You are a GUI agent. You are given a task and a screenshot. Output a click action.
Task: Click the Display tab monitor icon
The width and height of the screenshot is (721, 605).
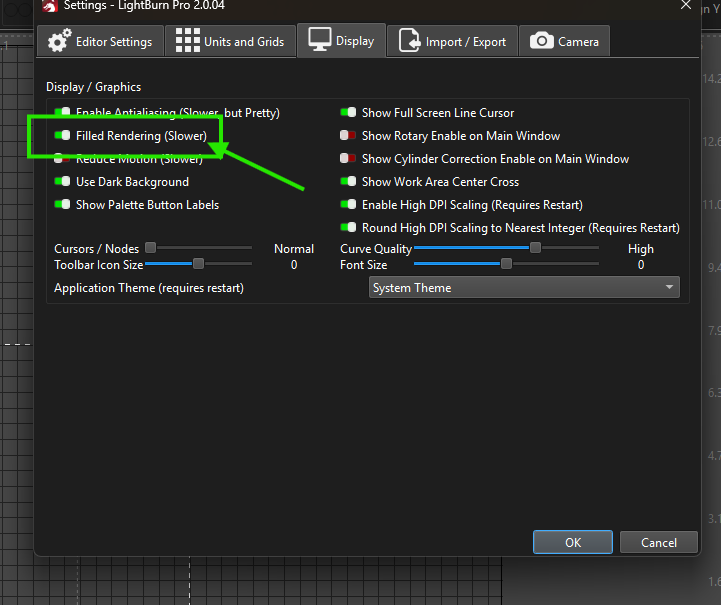click(319, 40)
